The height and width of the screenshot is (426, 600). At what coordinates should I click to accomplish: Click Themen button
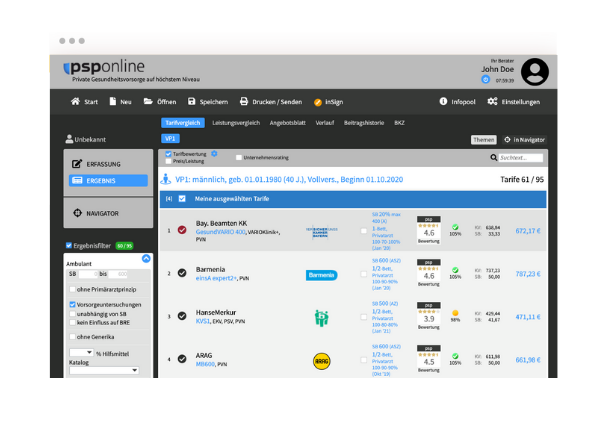coord(484,140)
